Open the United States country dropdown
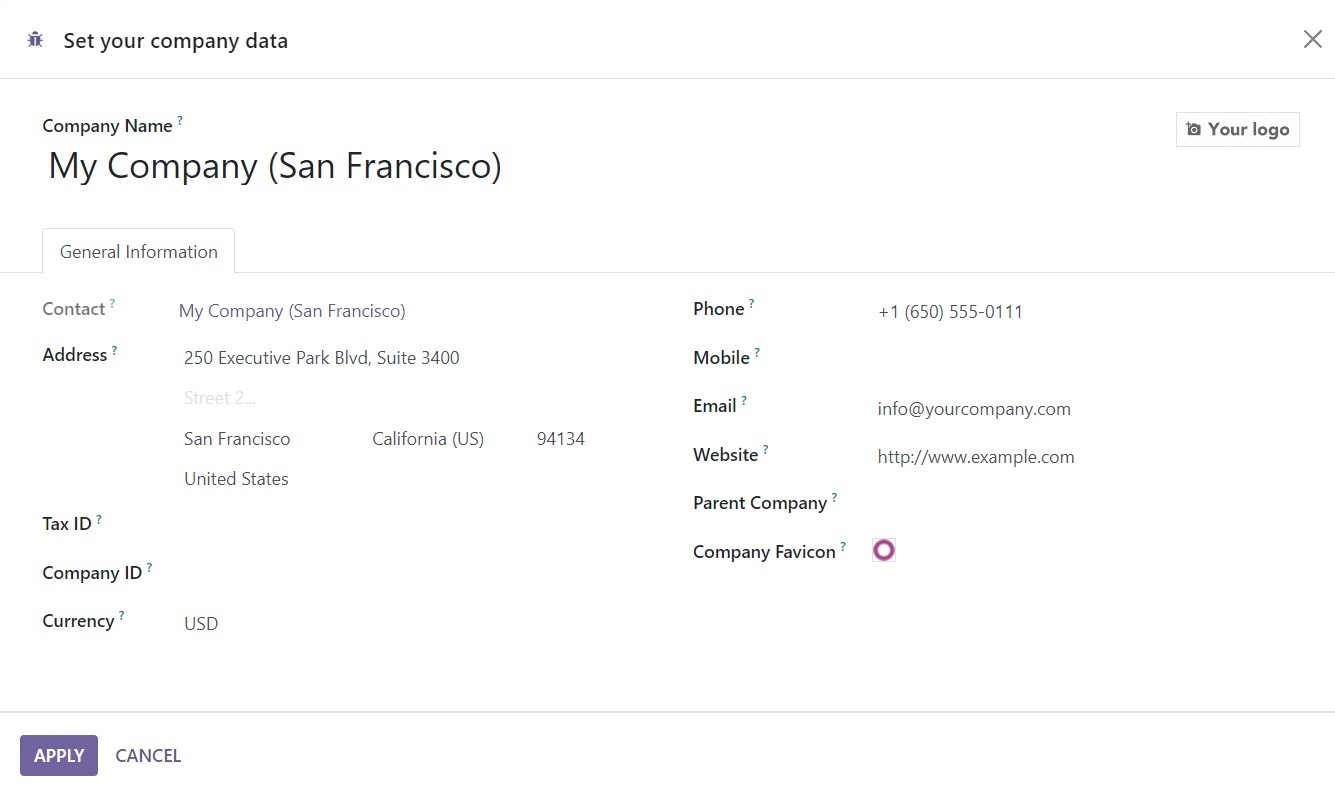 click(412, 479)
